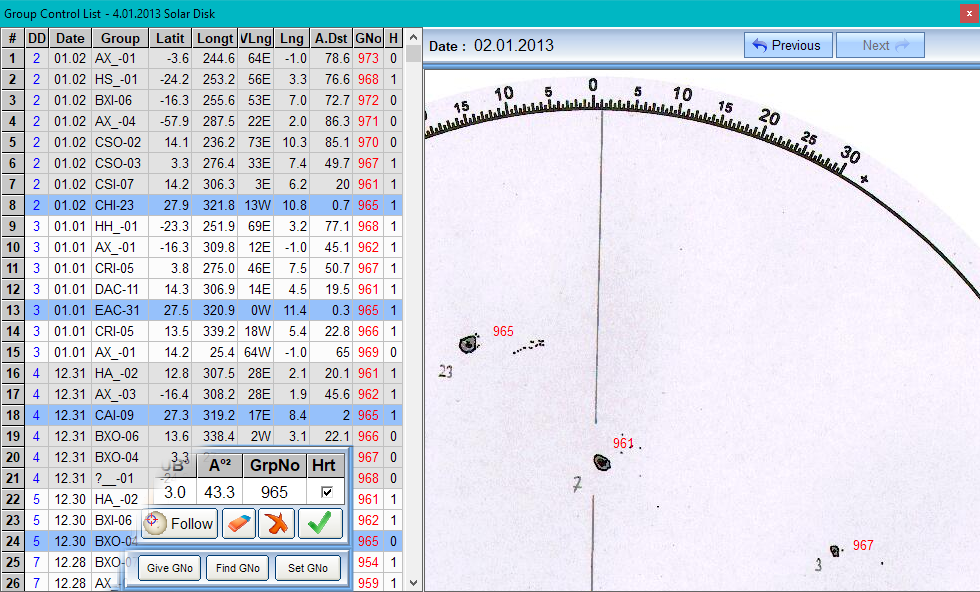Screen dimensions: 980x592
Task: Click the Find GNo button
Action: pos(238,568)
